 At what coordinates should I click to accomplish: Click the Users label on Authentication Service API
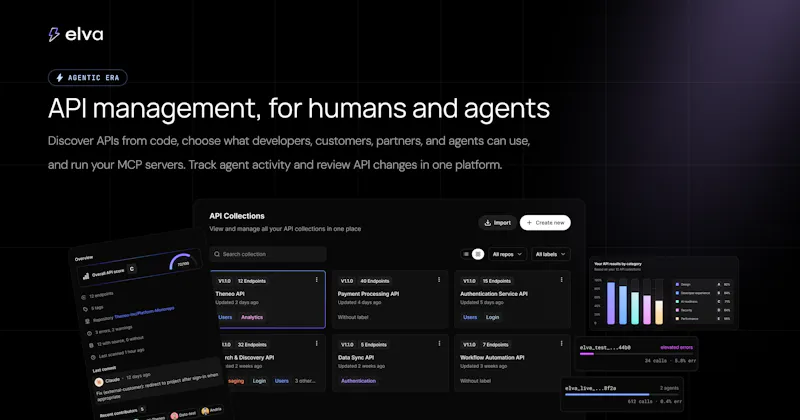pyautogui.click(x=470, y=317)
